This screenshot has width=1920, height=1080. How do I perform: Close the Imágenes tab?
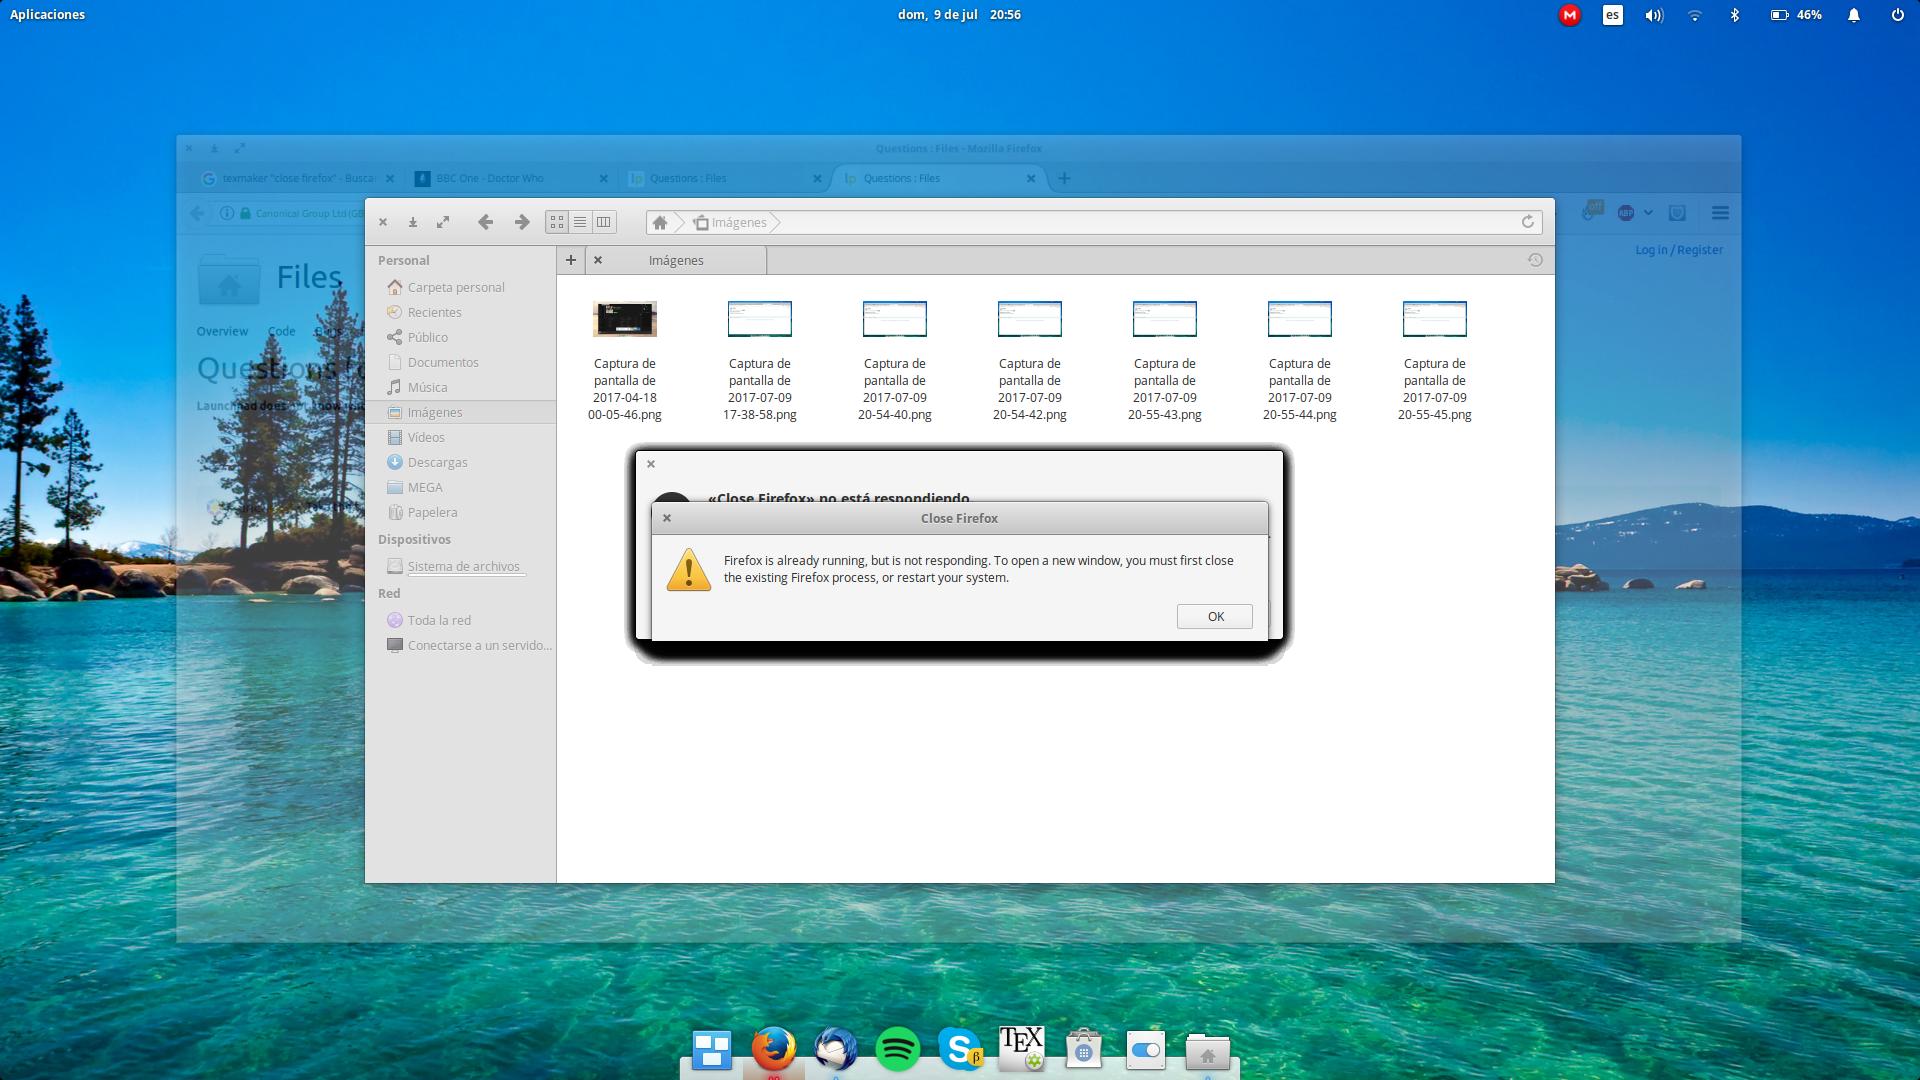click(x=598, y=260)
